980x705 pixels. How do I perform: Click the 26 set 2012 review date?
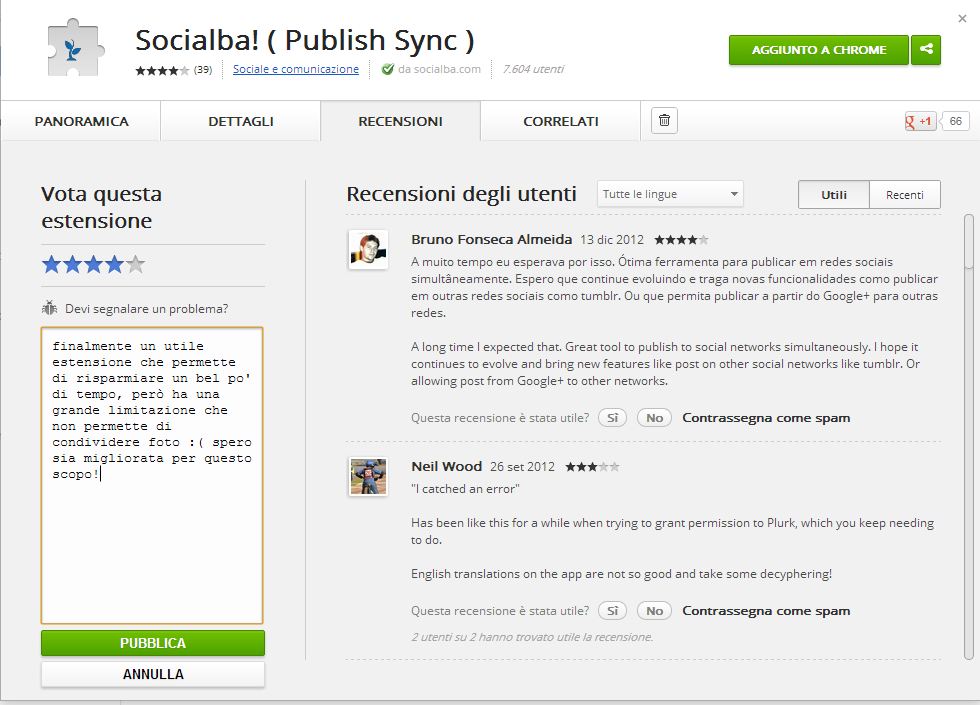coord(522,466)
